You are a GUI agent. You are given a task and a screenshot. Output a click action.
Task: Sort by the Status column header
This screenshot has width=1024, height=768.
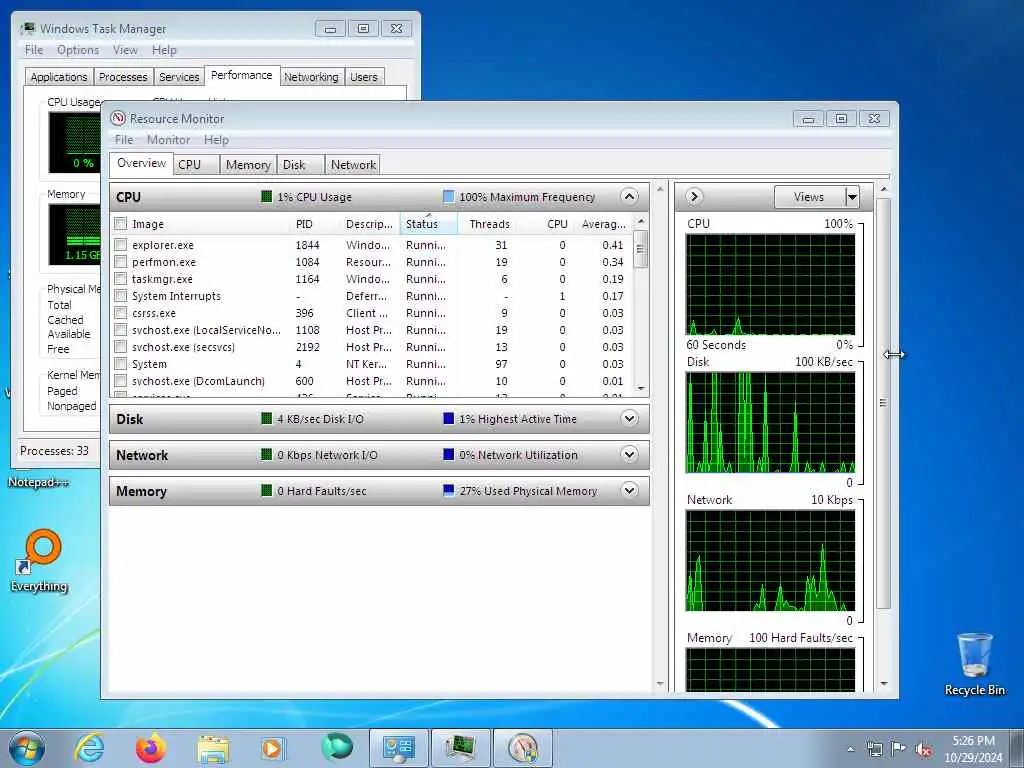[x=428, y=224]
